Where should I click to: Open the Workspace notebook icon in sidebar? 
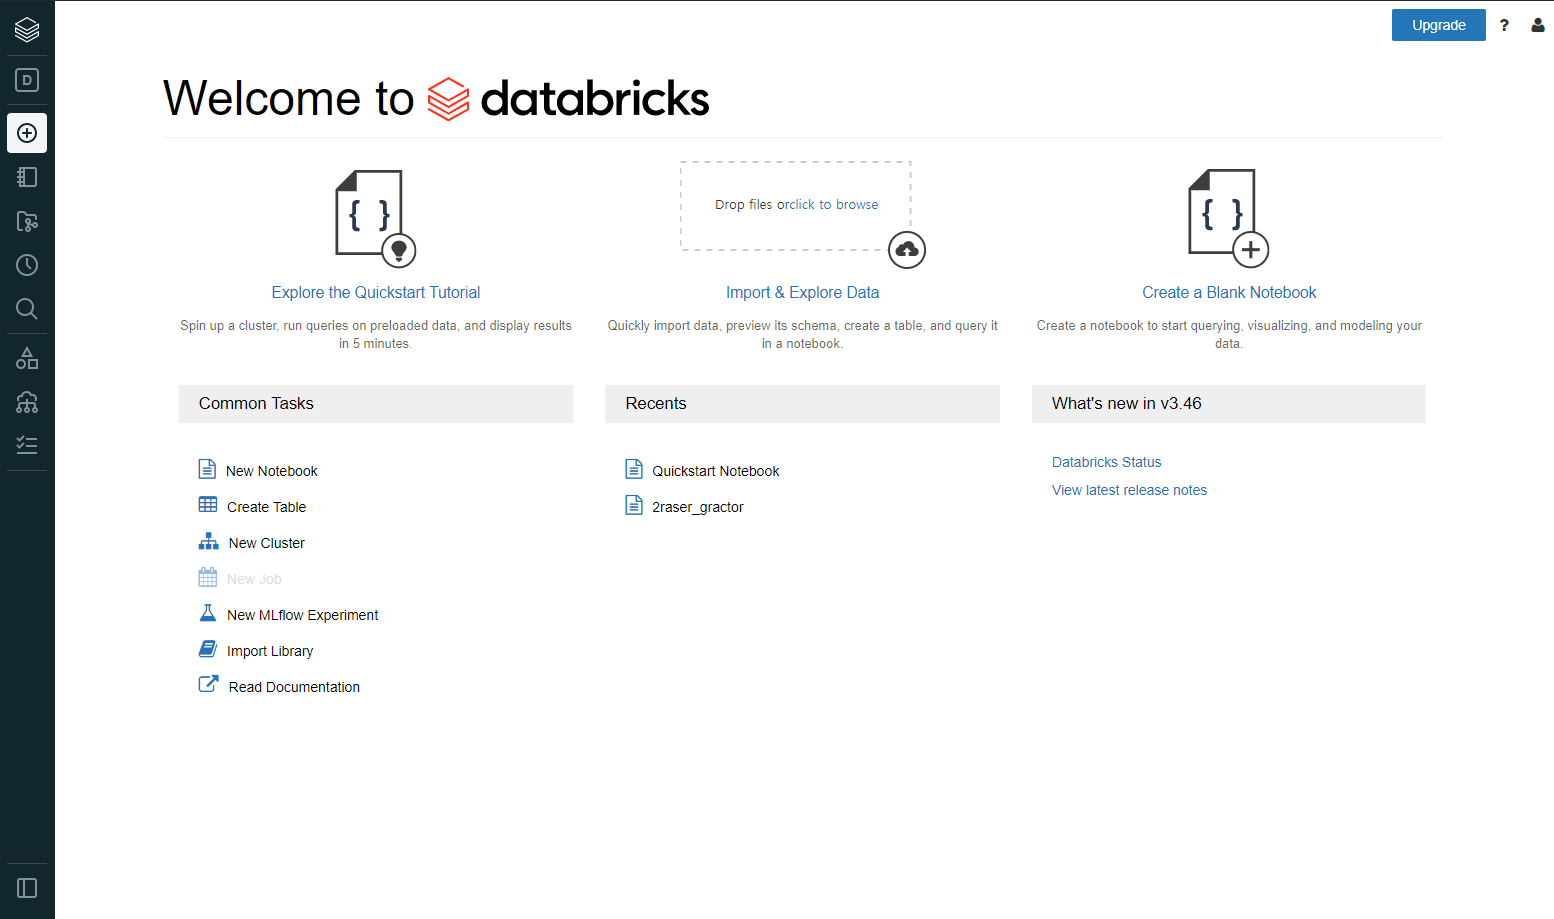pyautogui.click(x=27, y=177)
